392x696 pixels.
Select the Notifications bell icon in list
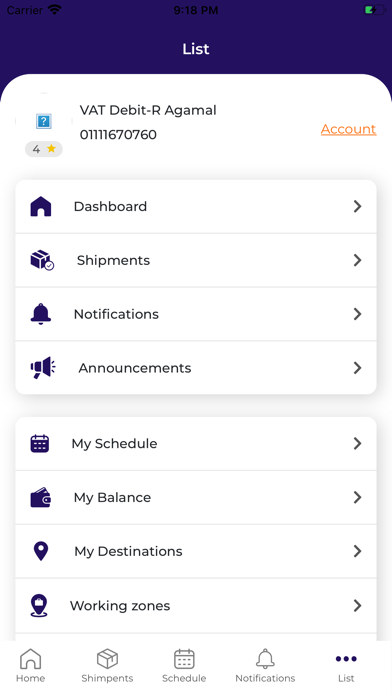(x=41, y=314)
